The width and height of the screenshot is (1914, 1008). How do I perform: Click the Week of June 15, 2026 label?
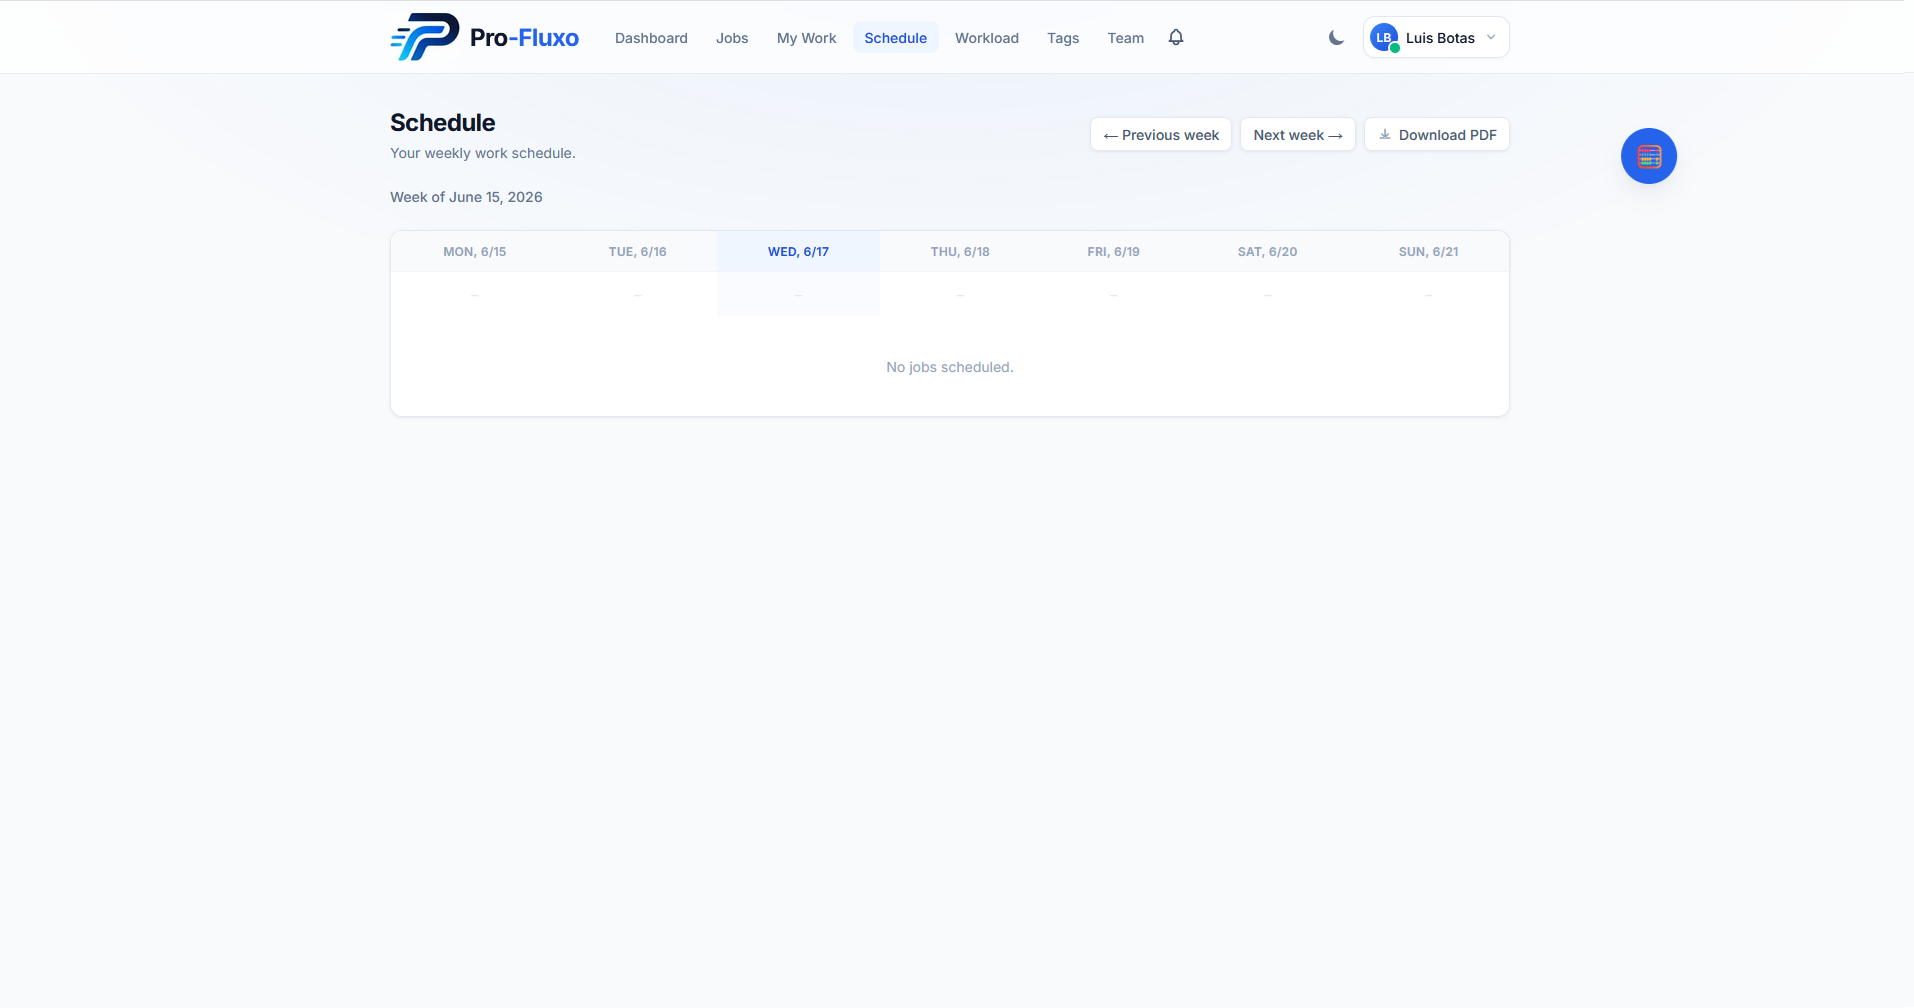point(466,197)
